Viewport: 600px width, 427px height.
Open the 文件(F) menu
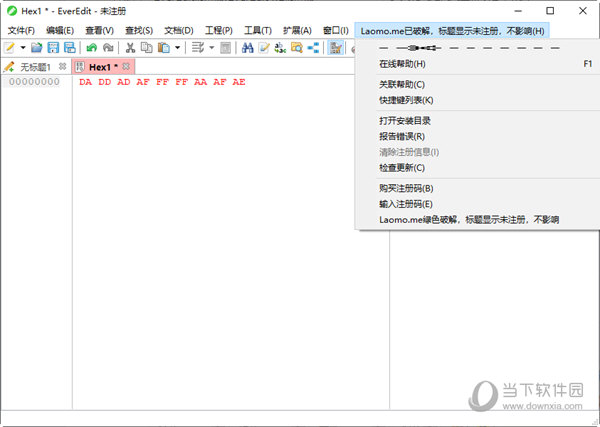[21, 31]
